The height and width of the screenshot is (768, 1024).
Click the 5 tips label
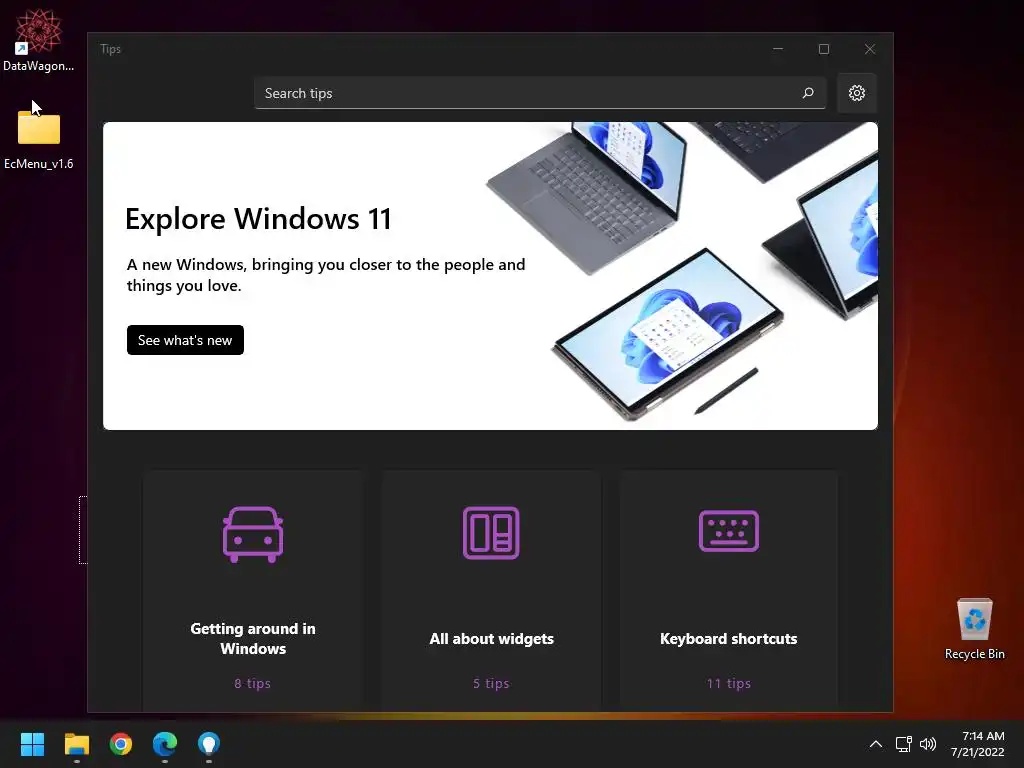point(491,683)
